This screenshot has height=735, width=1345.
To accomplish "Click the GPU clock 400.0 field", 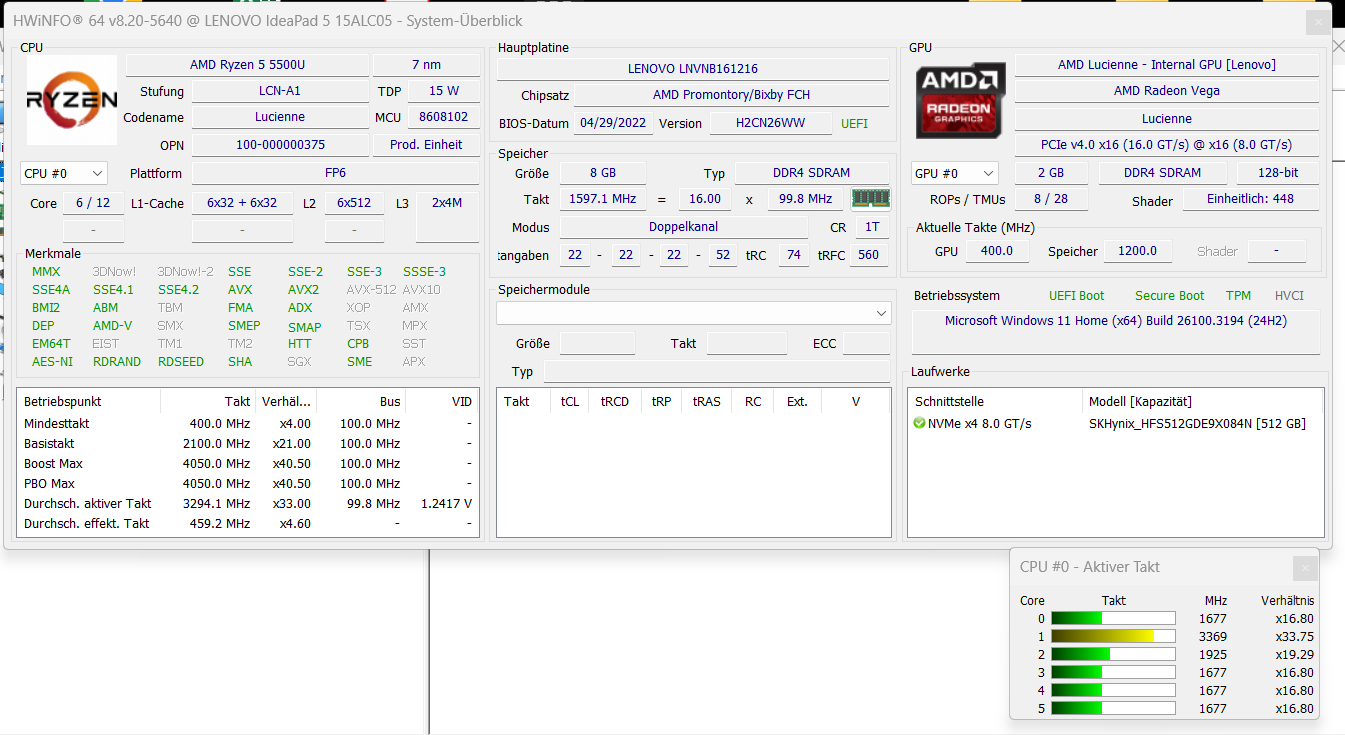I will coord(996,251).
